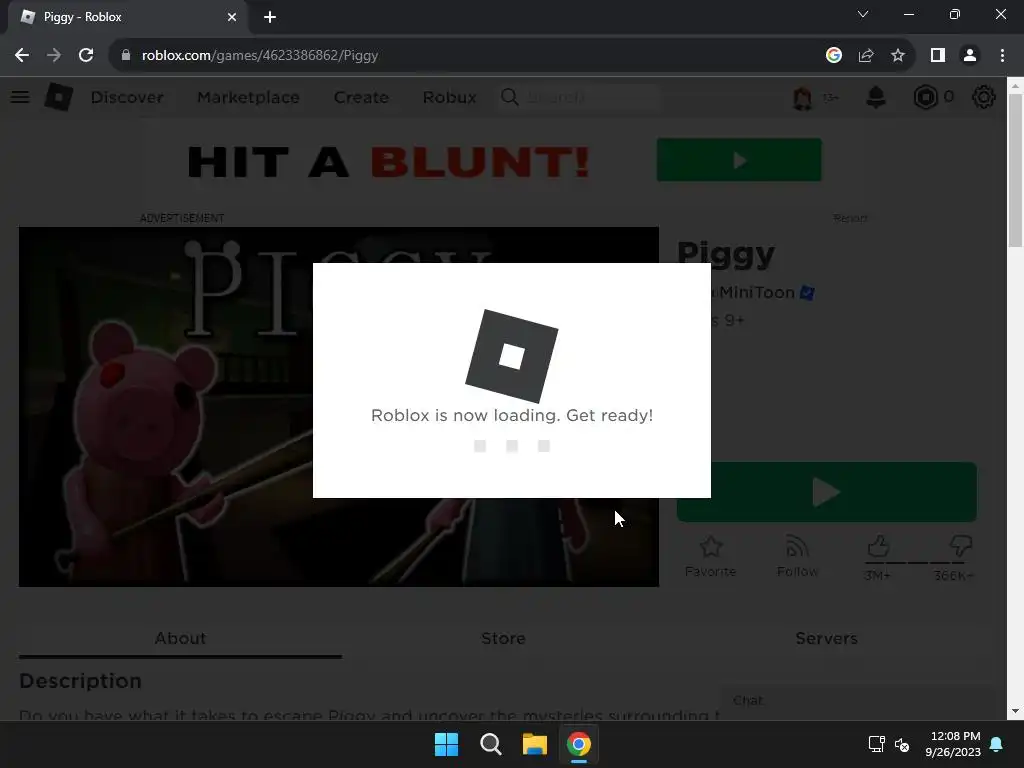Image resolution: width=1024 pixels, height=768 pixels.
Task: Click the Piggy game title text
Action: [x=726, y=255]
